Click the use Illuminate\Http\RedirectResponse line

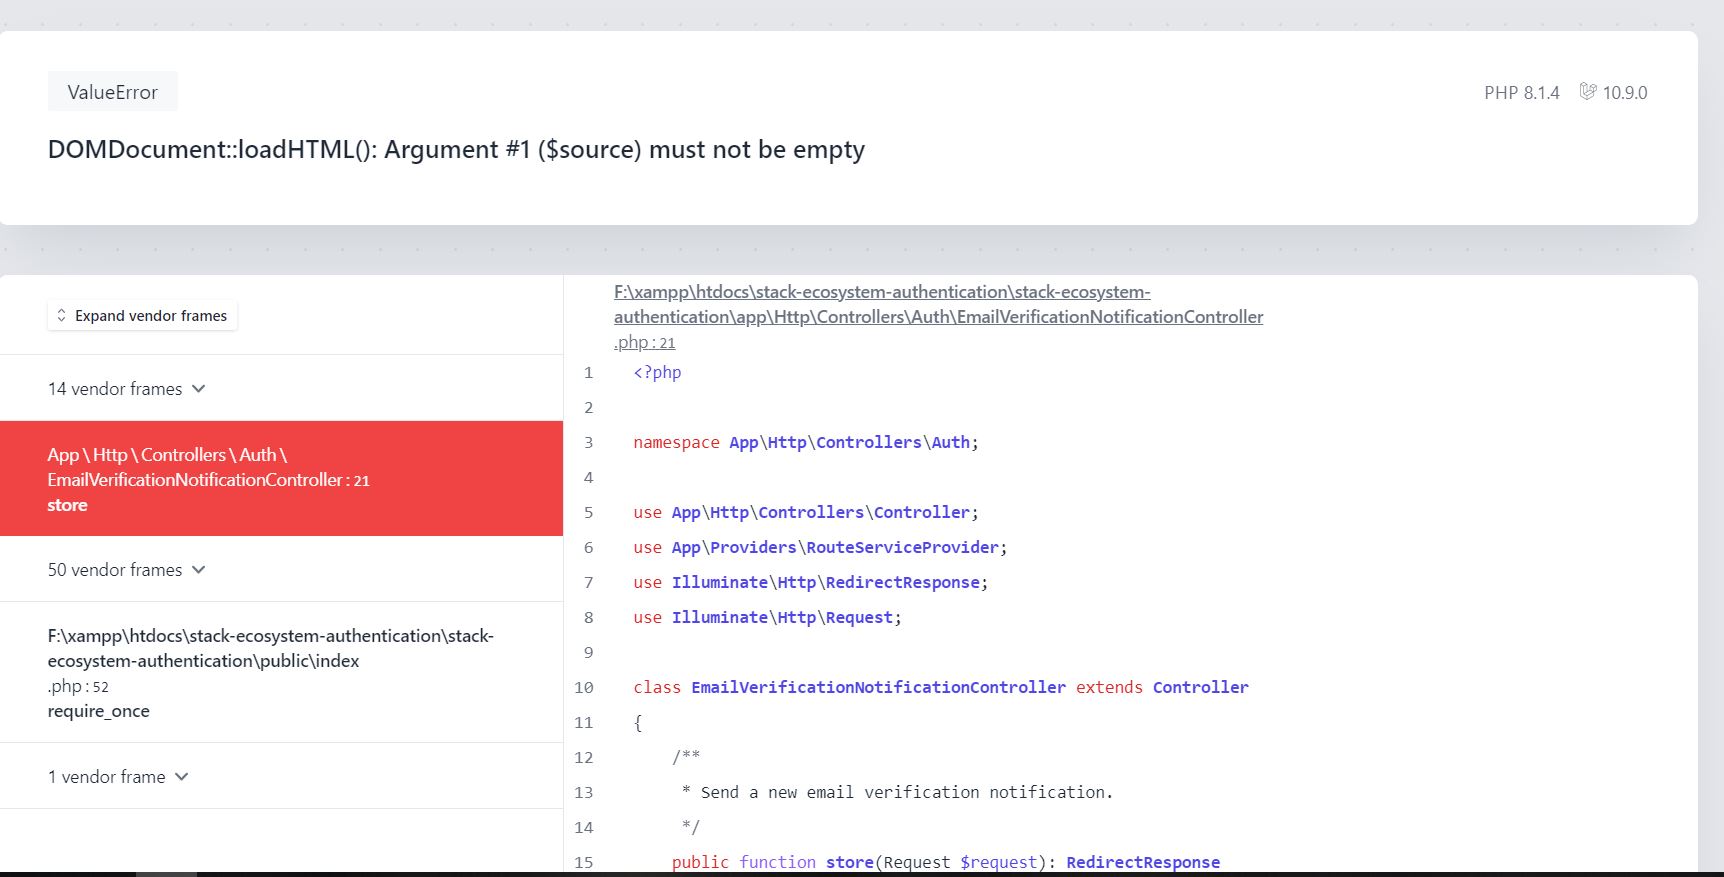pyautogui.click(x=810, y=582)
